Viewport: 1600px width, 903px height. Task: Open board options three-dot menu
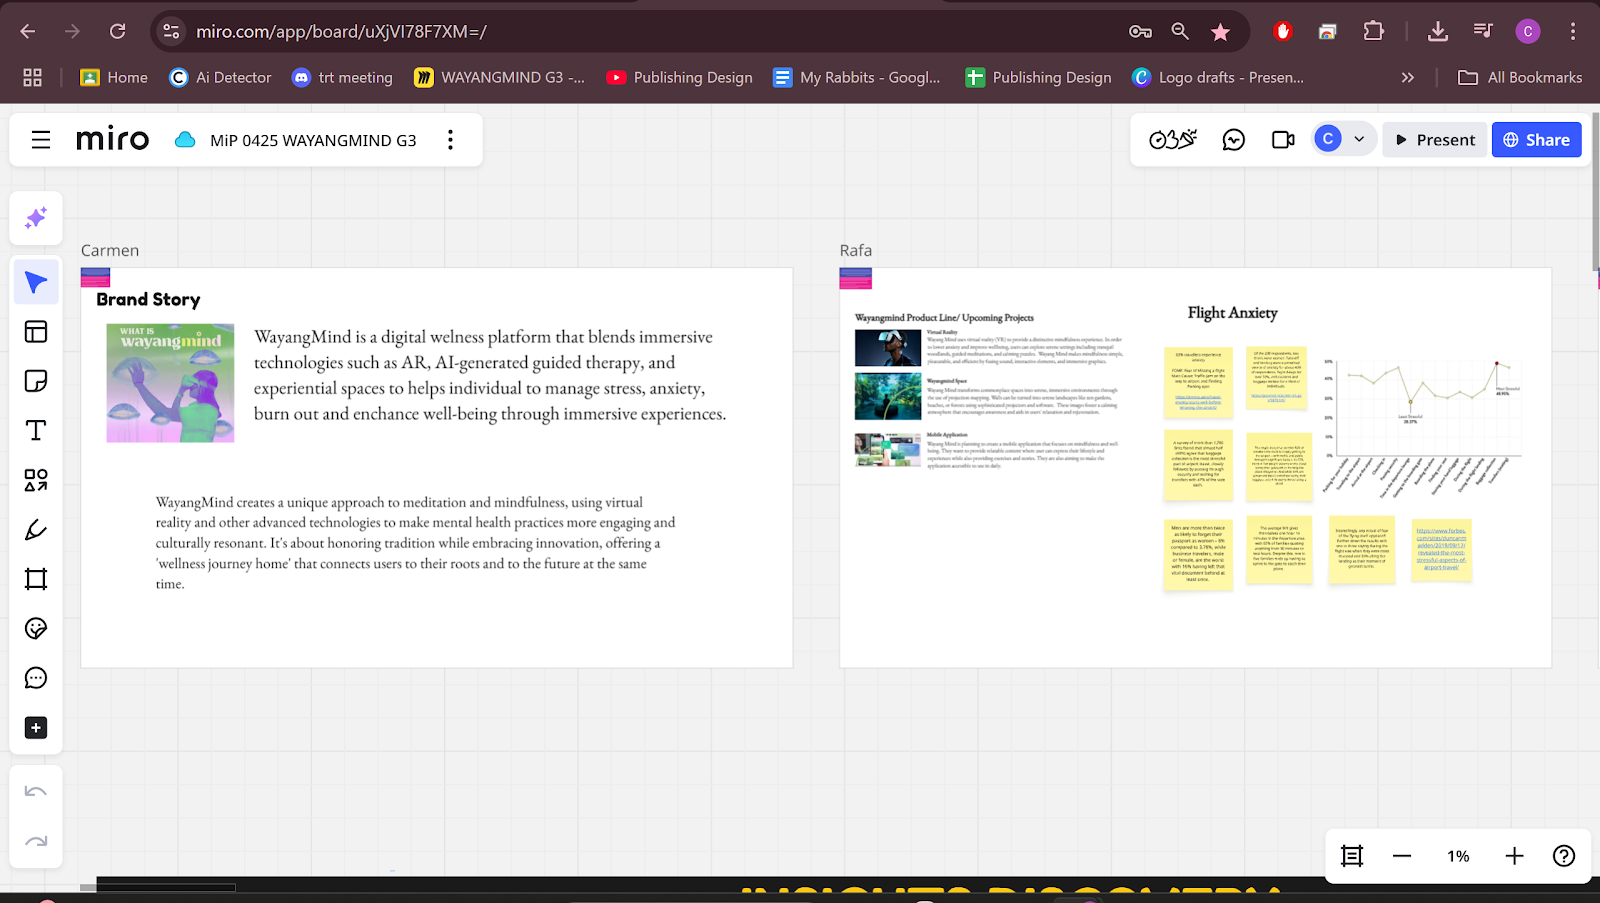pos(451,140)
